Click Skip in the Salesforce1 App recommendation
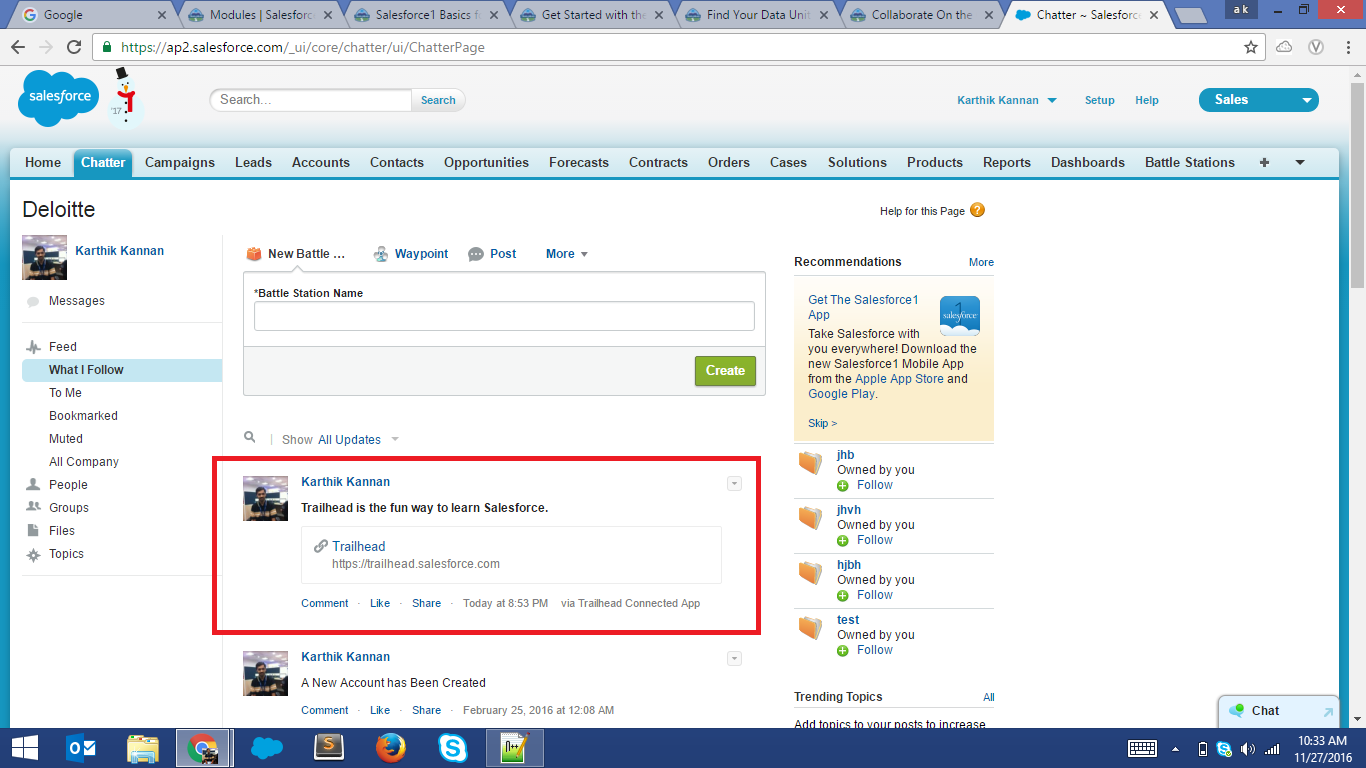The image size is (1366, 768). coord(822,423)
